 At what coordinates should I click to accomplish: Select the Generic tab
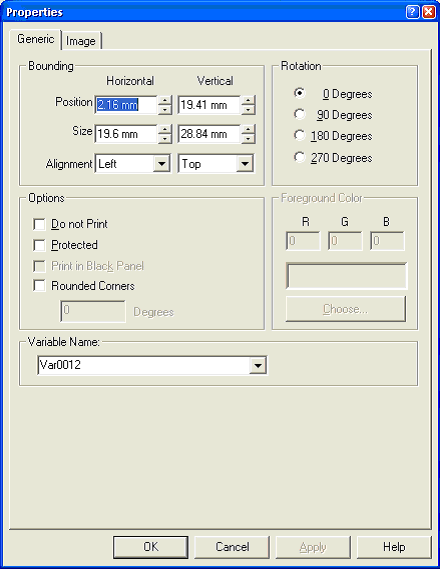(x=36, y=39)
